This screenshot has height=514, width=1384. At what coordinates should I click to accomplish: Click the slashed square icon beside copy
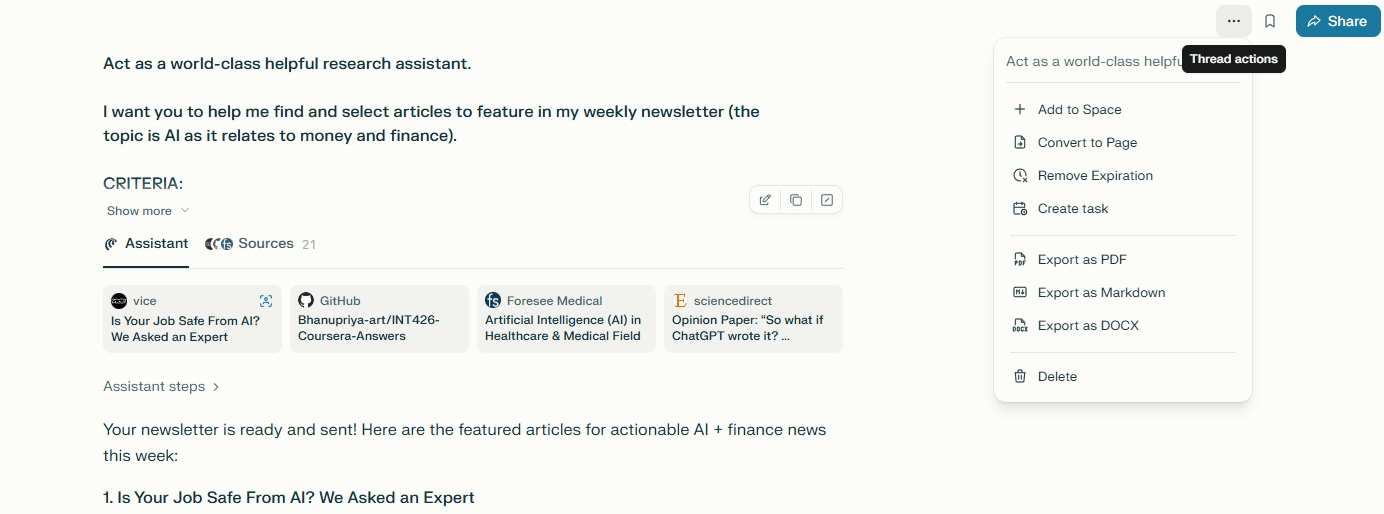click(x=827, y=200)
